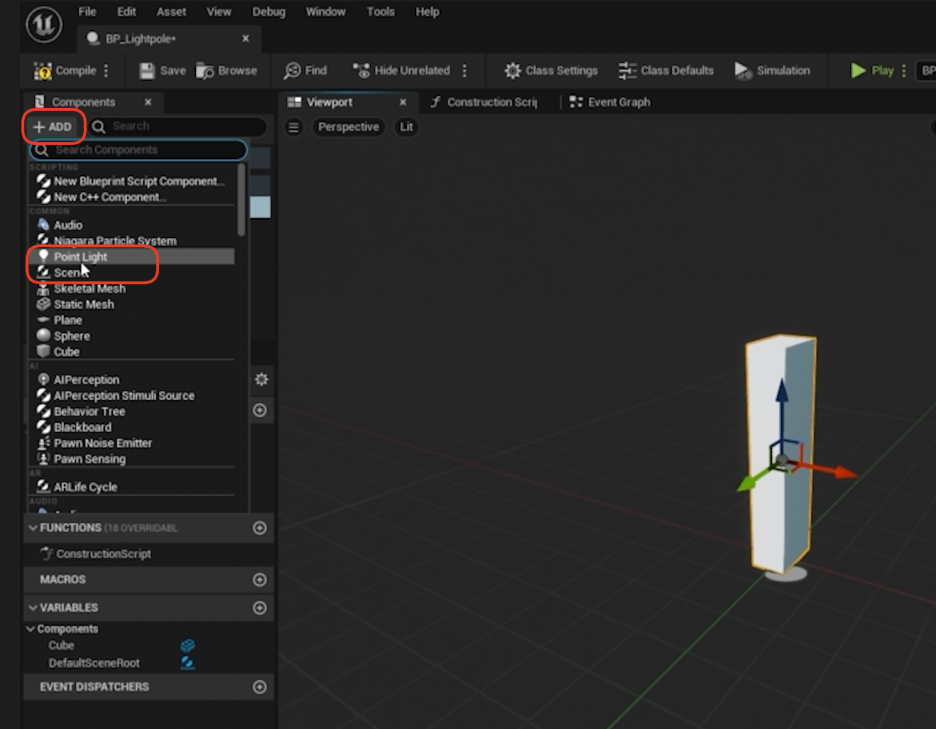Focus the components Search field
936x729 pixels.
[178, 126]
